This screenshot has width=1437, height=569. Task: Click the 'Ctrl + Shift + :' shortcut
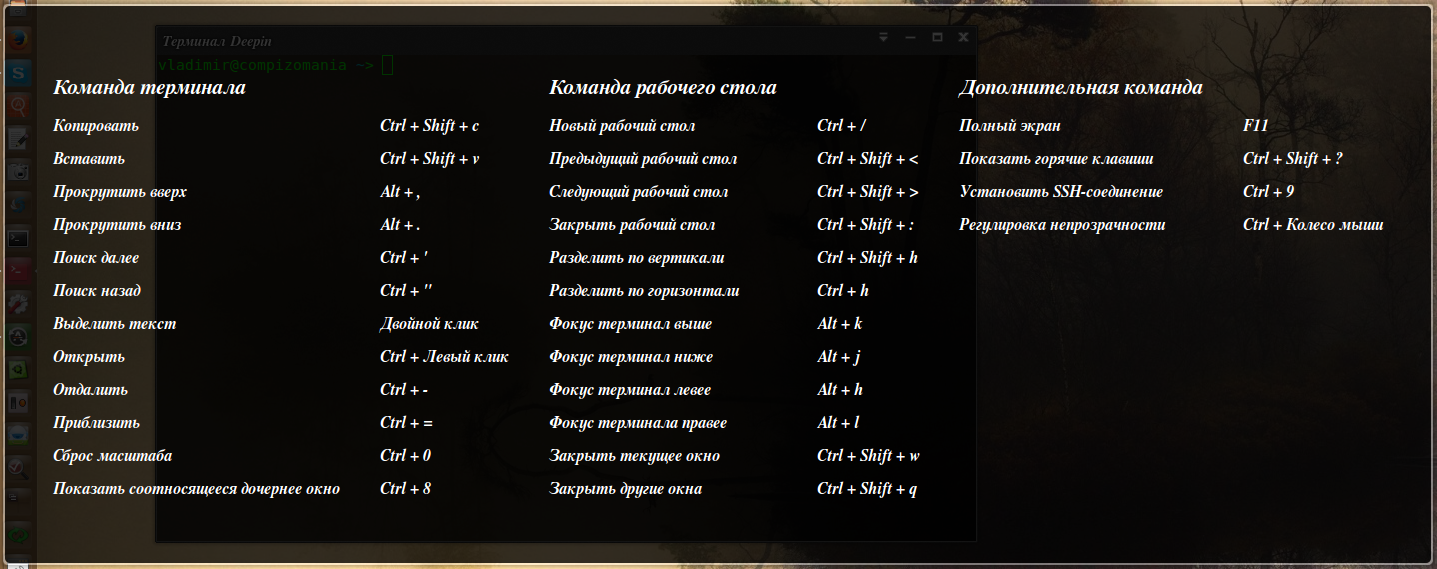tap(866, 225)
